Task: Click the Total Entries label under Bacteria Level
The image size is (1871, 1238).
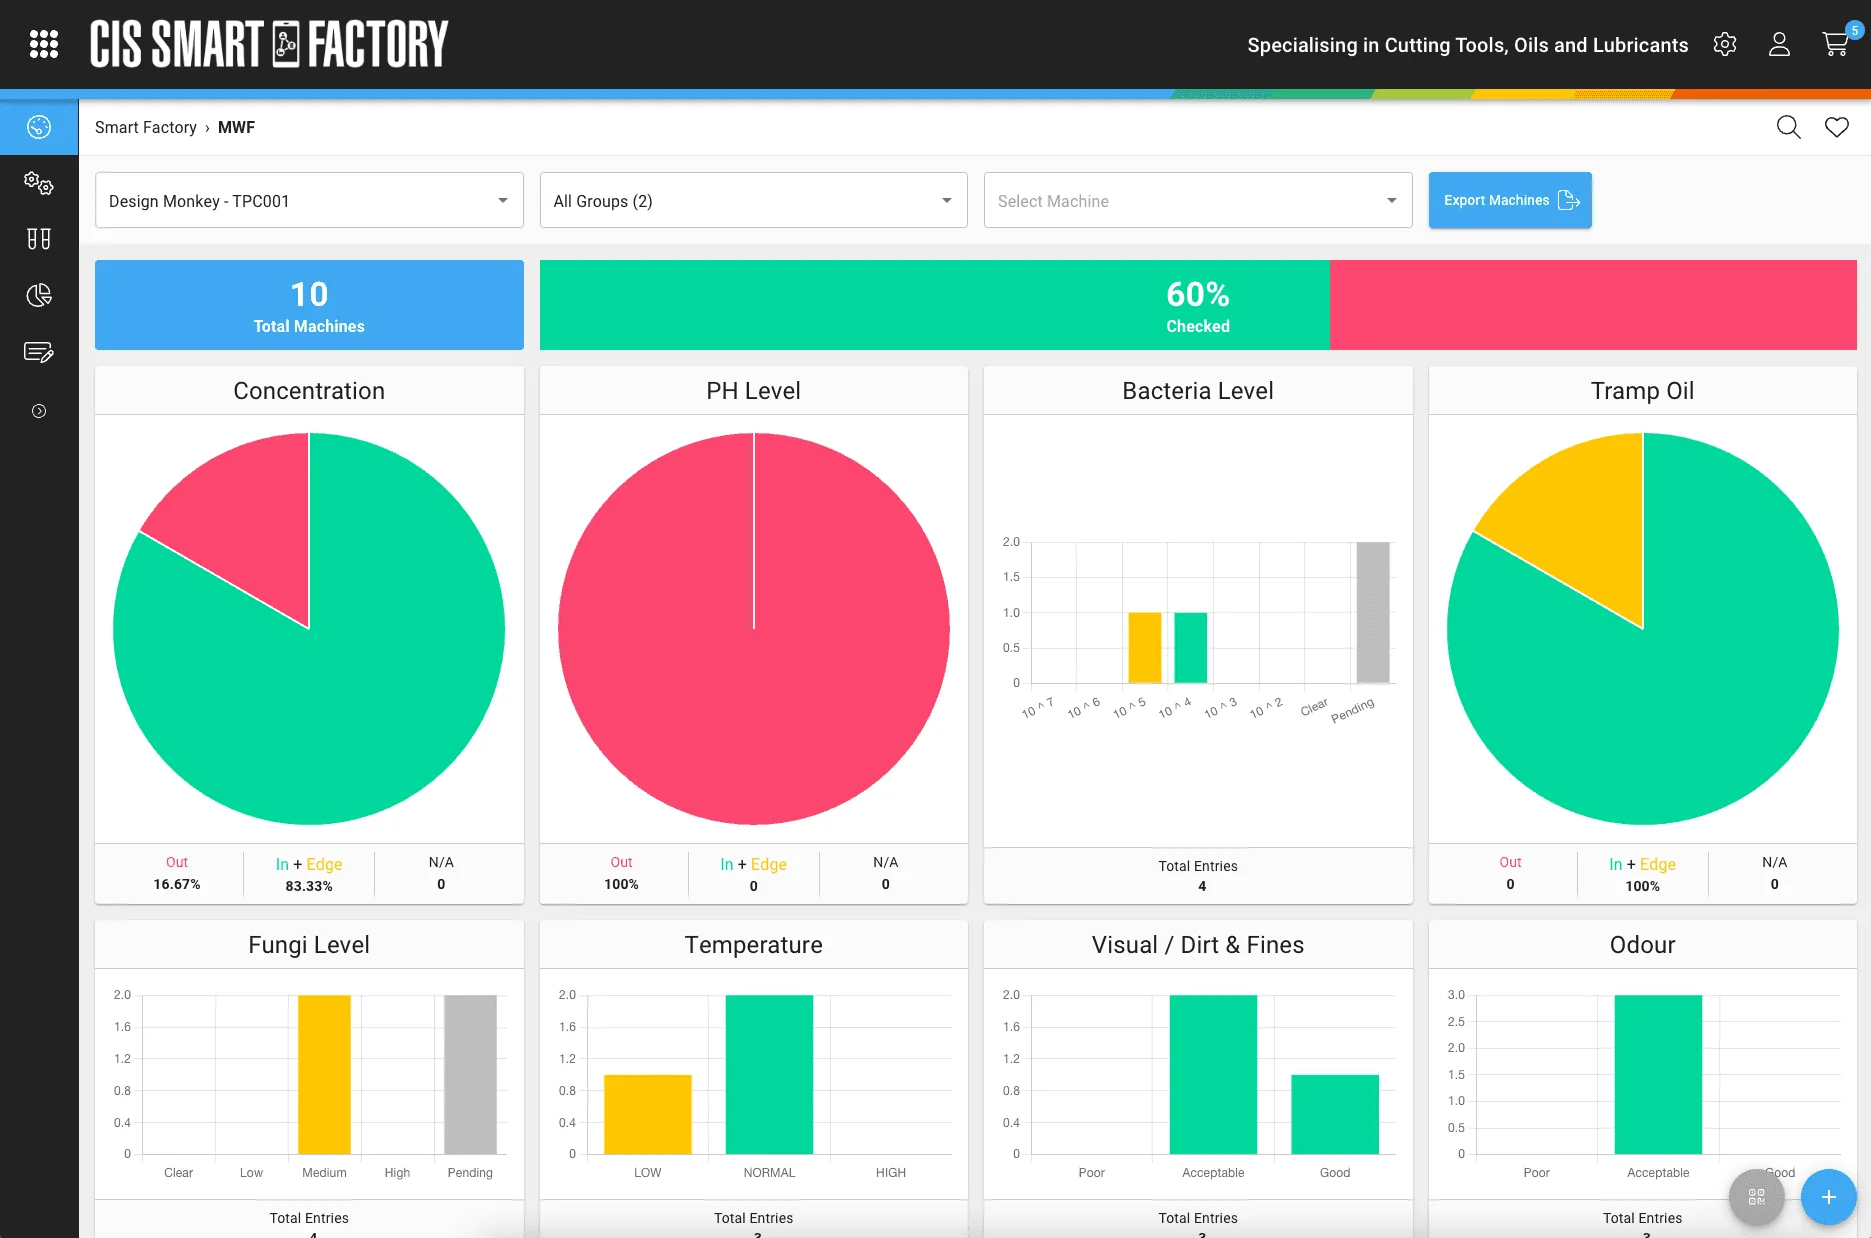Action: click(1198, 866)
